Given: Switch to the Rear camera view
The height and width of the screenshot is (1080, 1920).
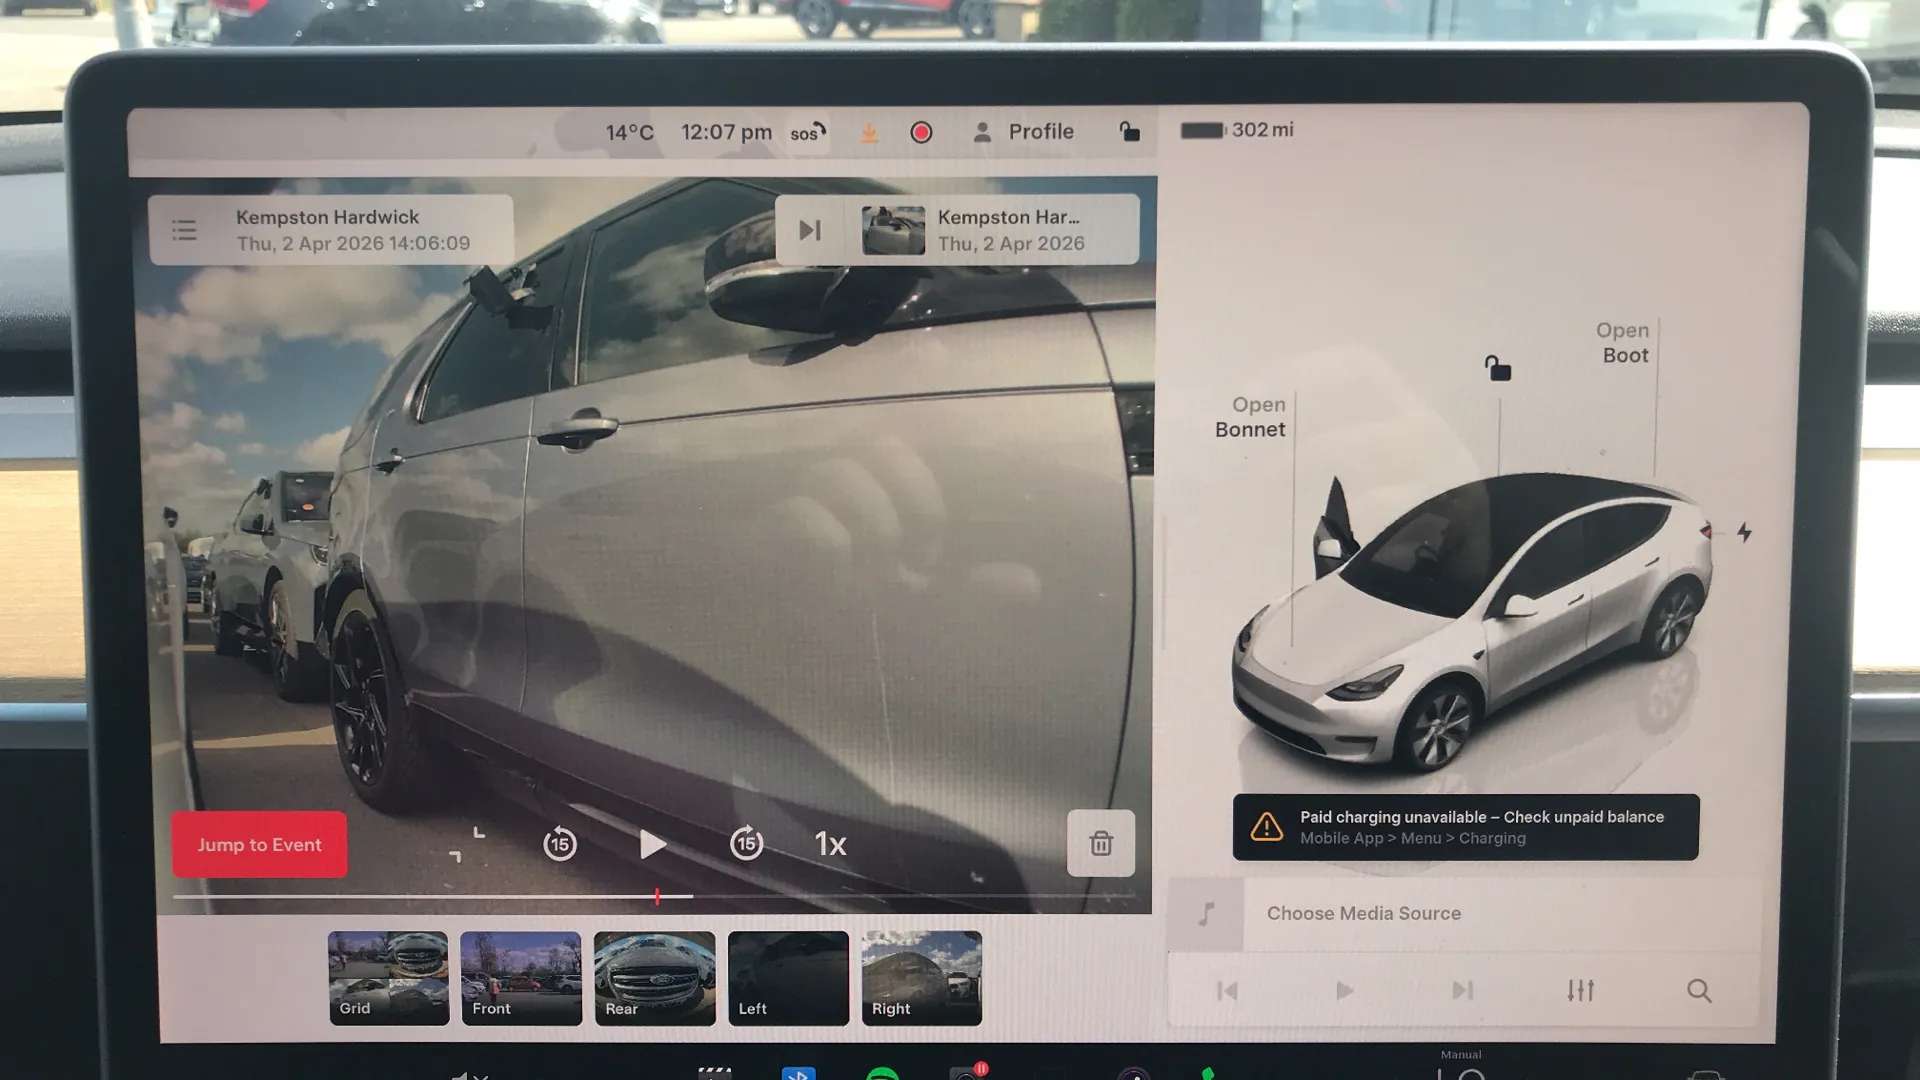Looking at the screenshot, I should point(653,977).
